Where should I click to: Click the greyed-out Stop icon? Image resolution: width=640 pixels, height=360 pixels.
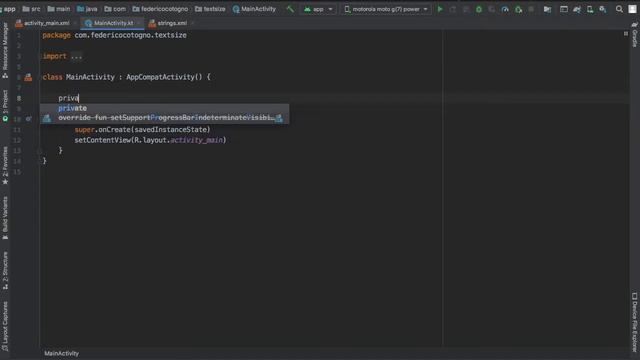tap(531, 9)
